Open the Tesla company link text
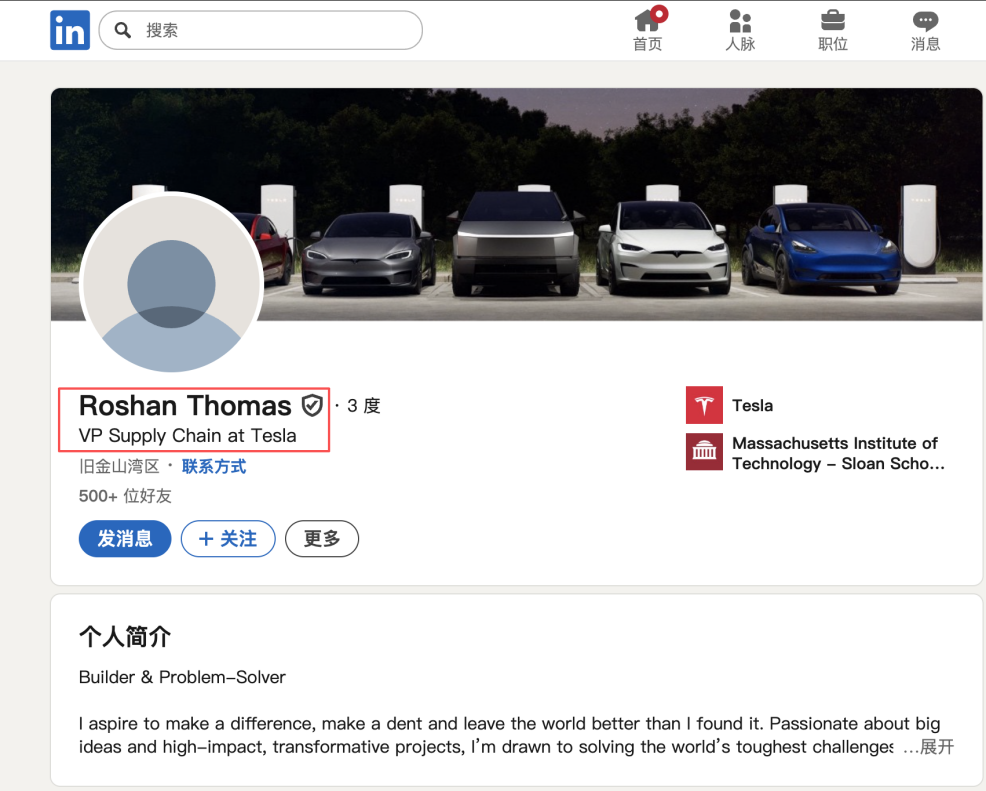Screen dimensions: 986x791 (752, 405)
